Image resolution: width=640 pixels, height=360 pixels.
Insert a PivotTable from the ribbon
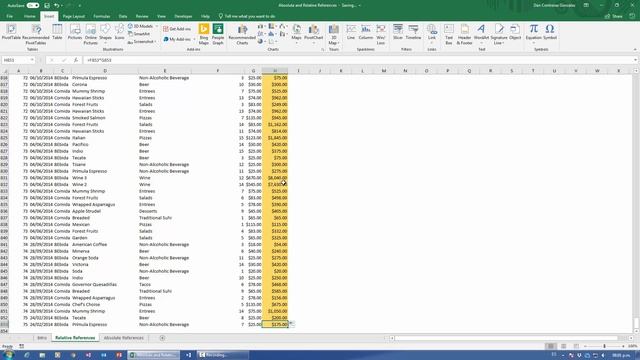click(x=11, y=32)
